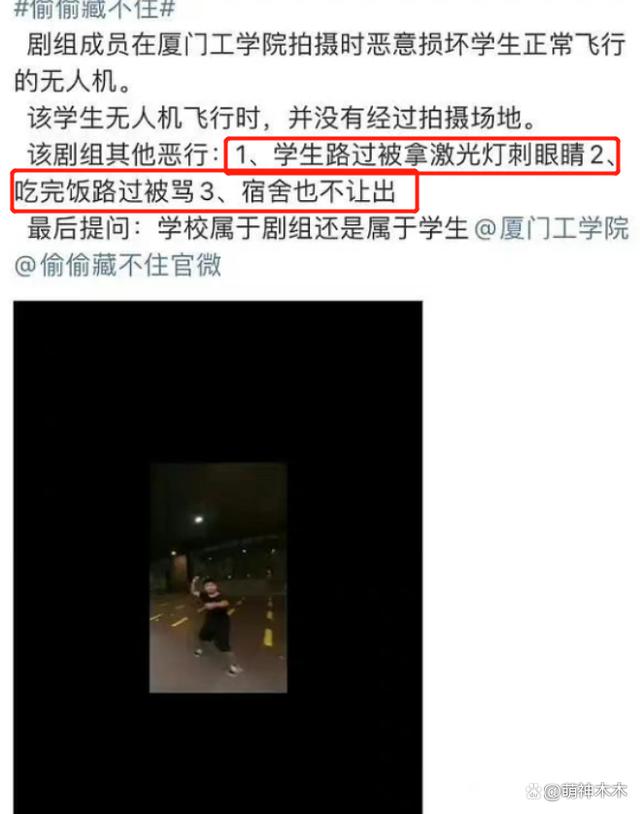Click the text 并没有经过拍摄场地
The width and height of the screenshot is (640, 814).
pos(405,118)
